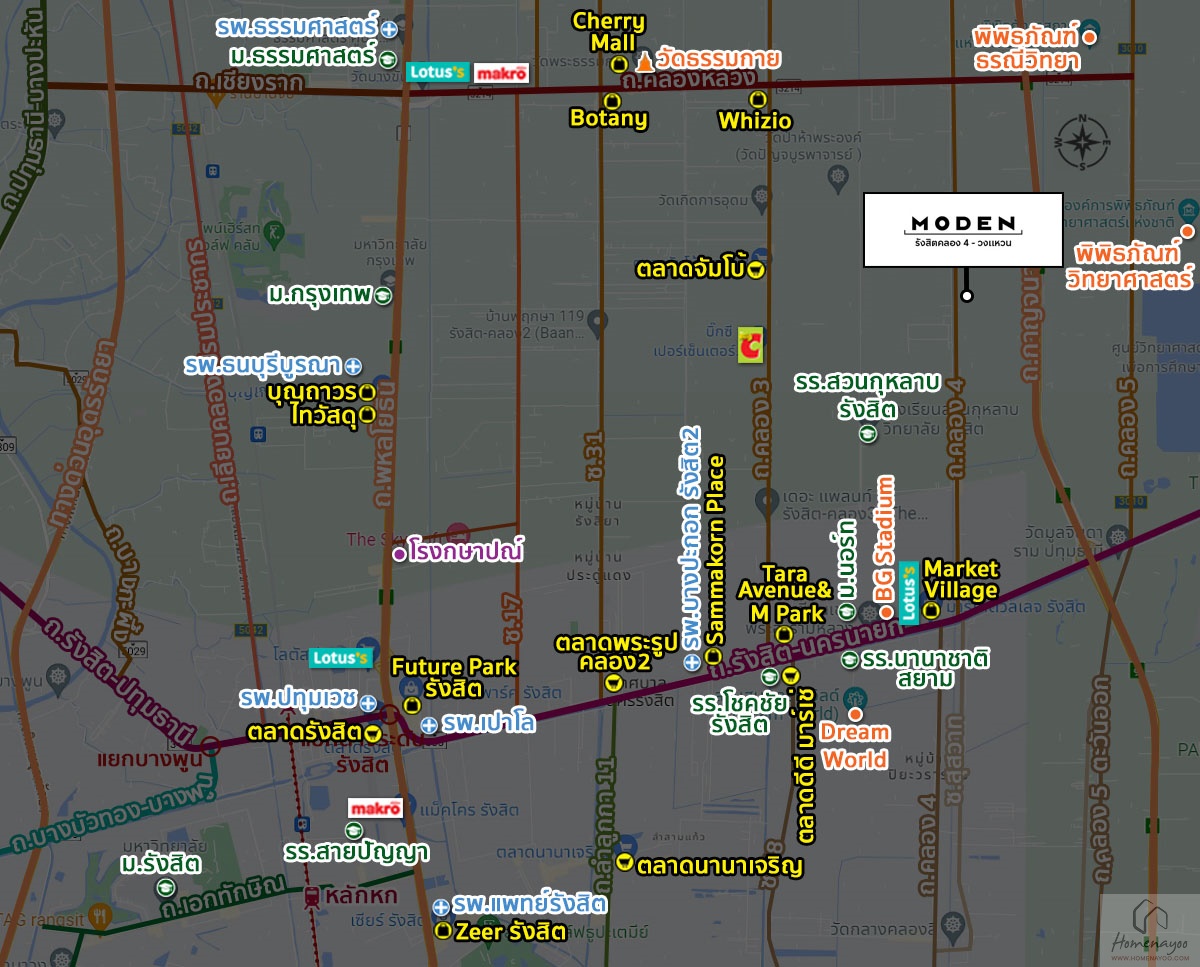Viewport: 1200px width, 967px height.
Task: Select the "Dream World" label
Action: (x=854, y=746)
